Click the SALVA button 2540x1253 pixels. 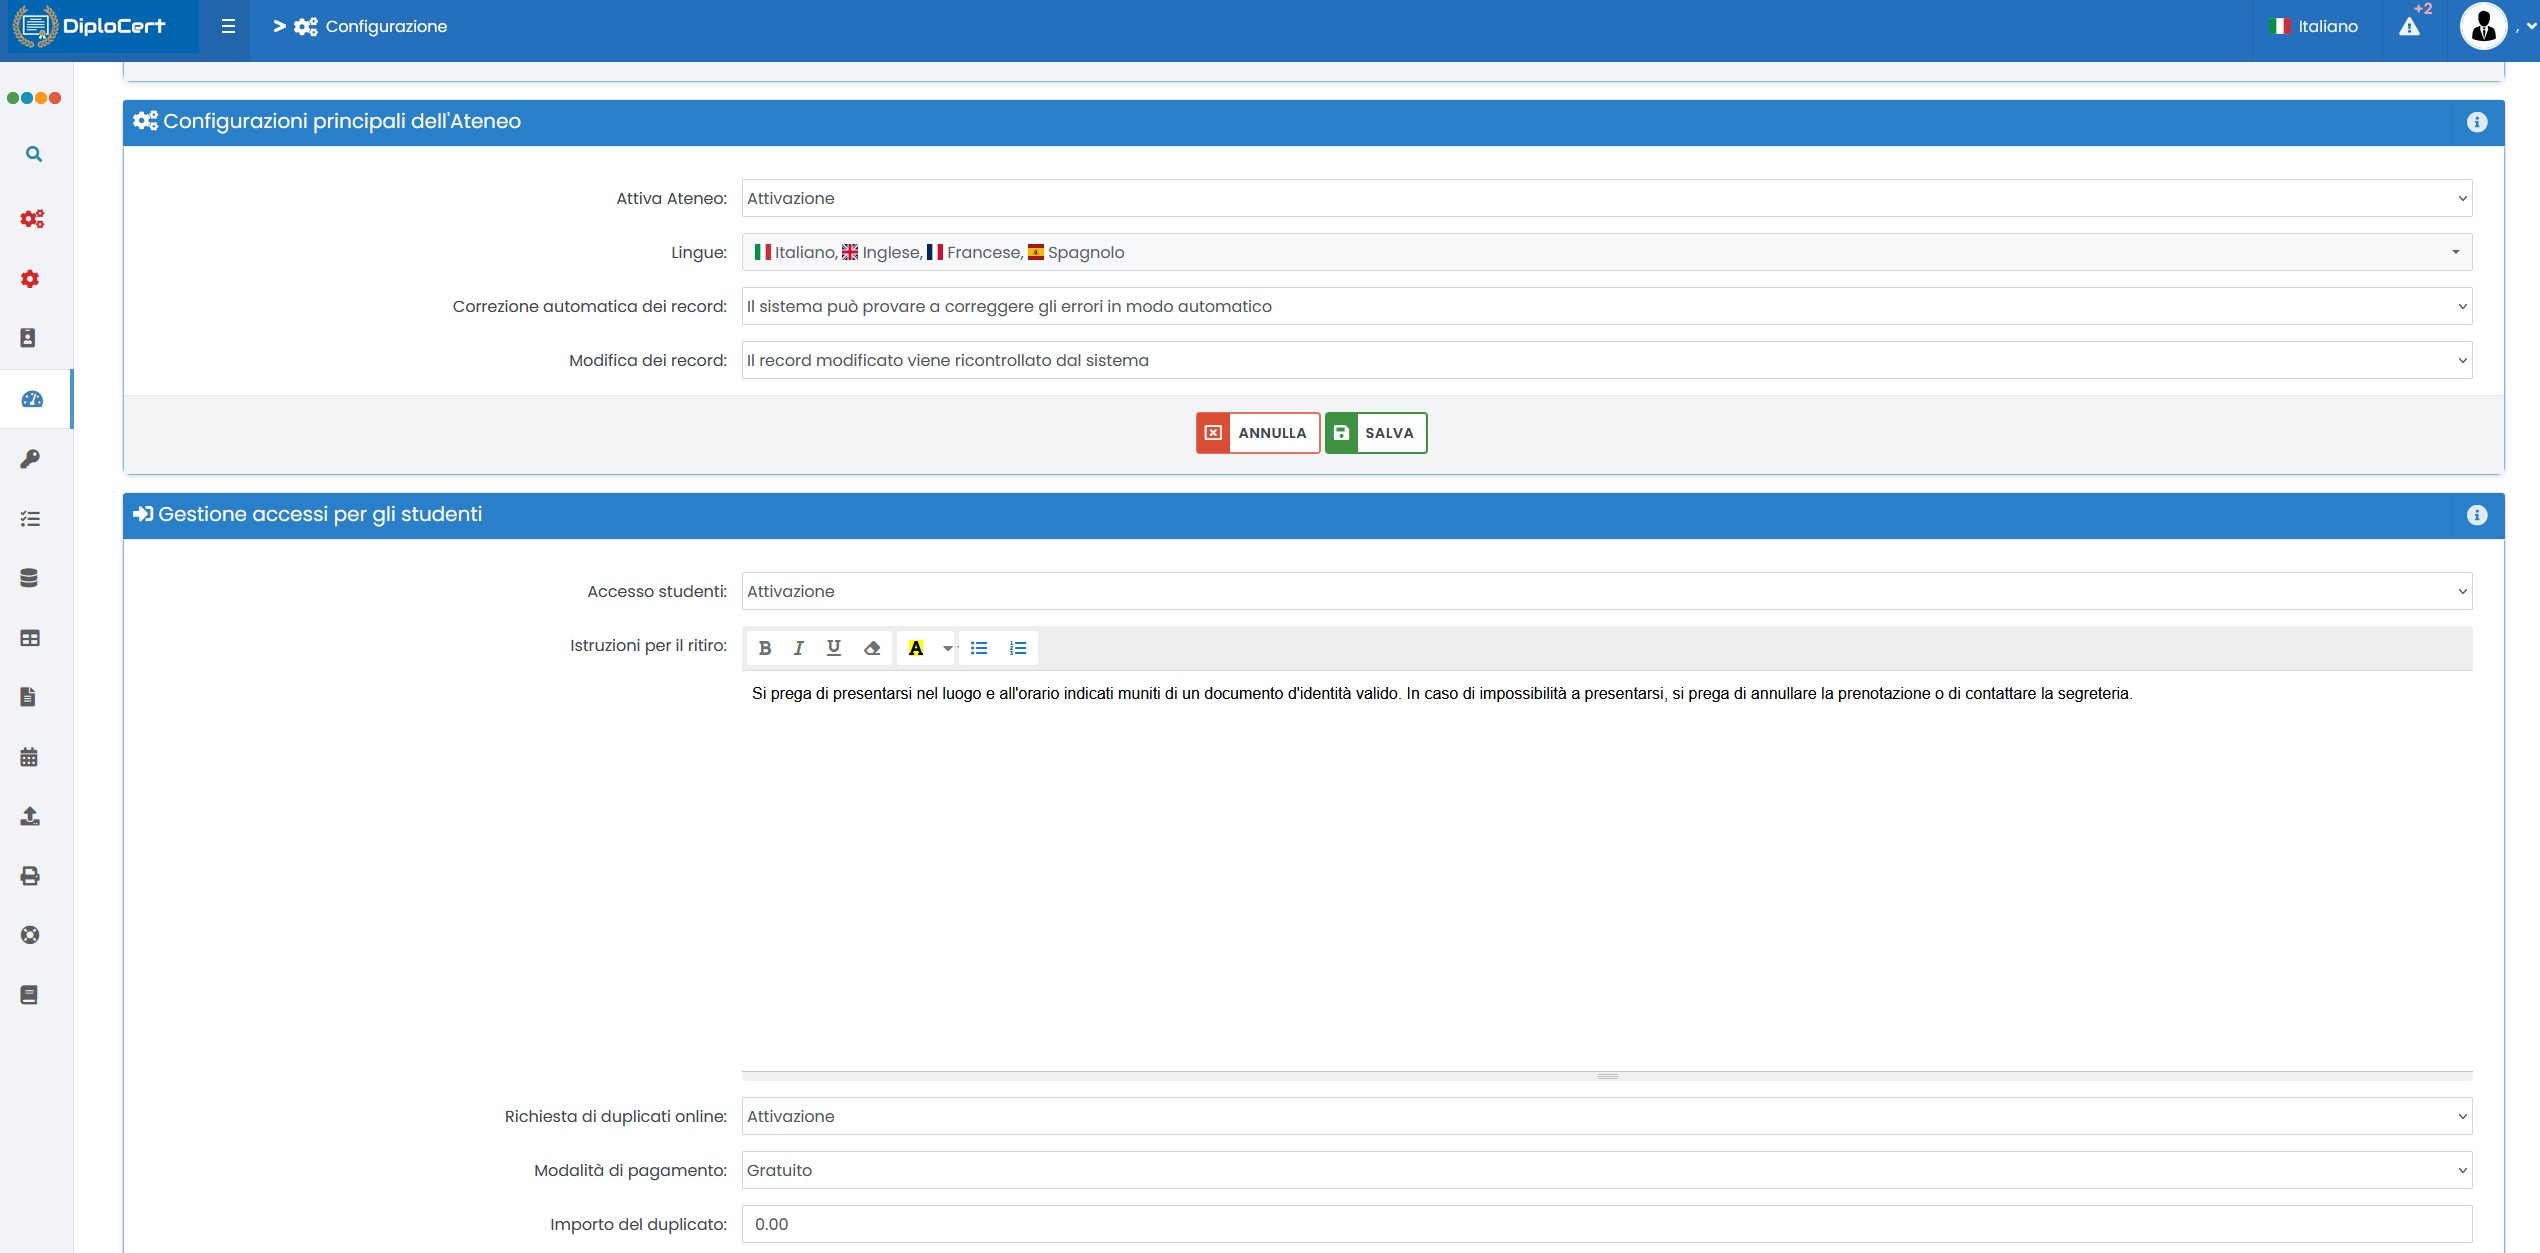coord(1375,433)
